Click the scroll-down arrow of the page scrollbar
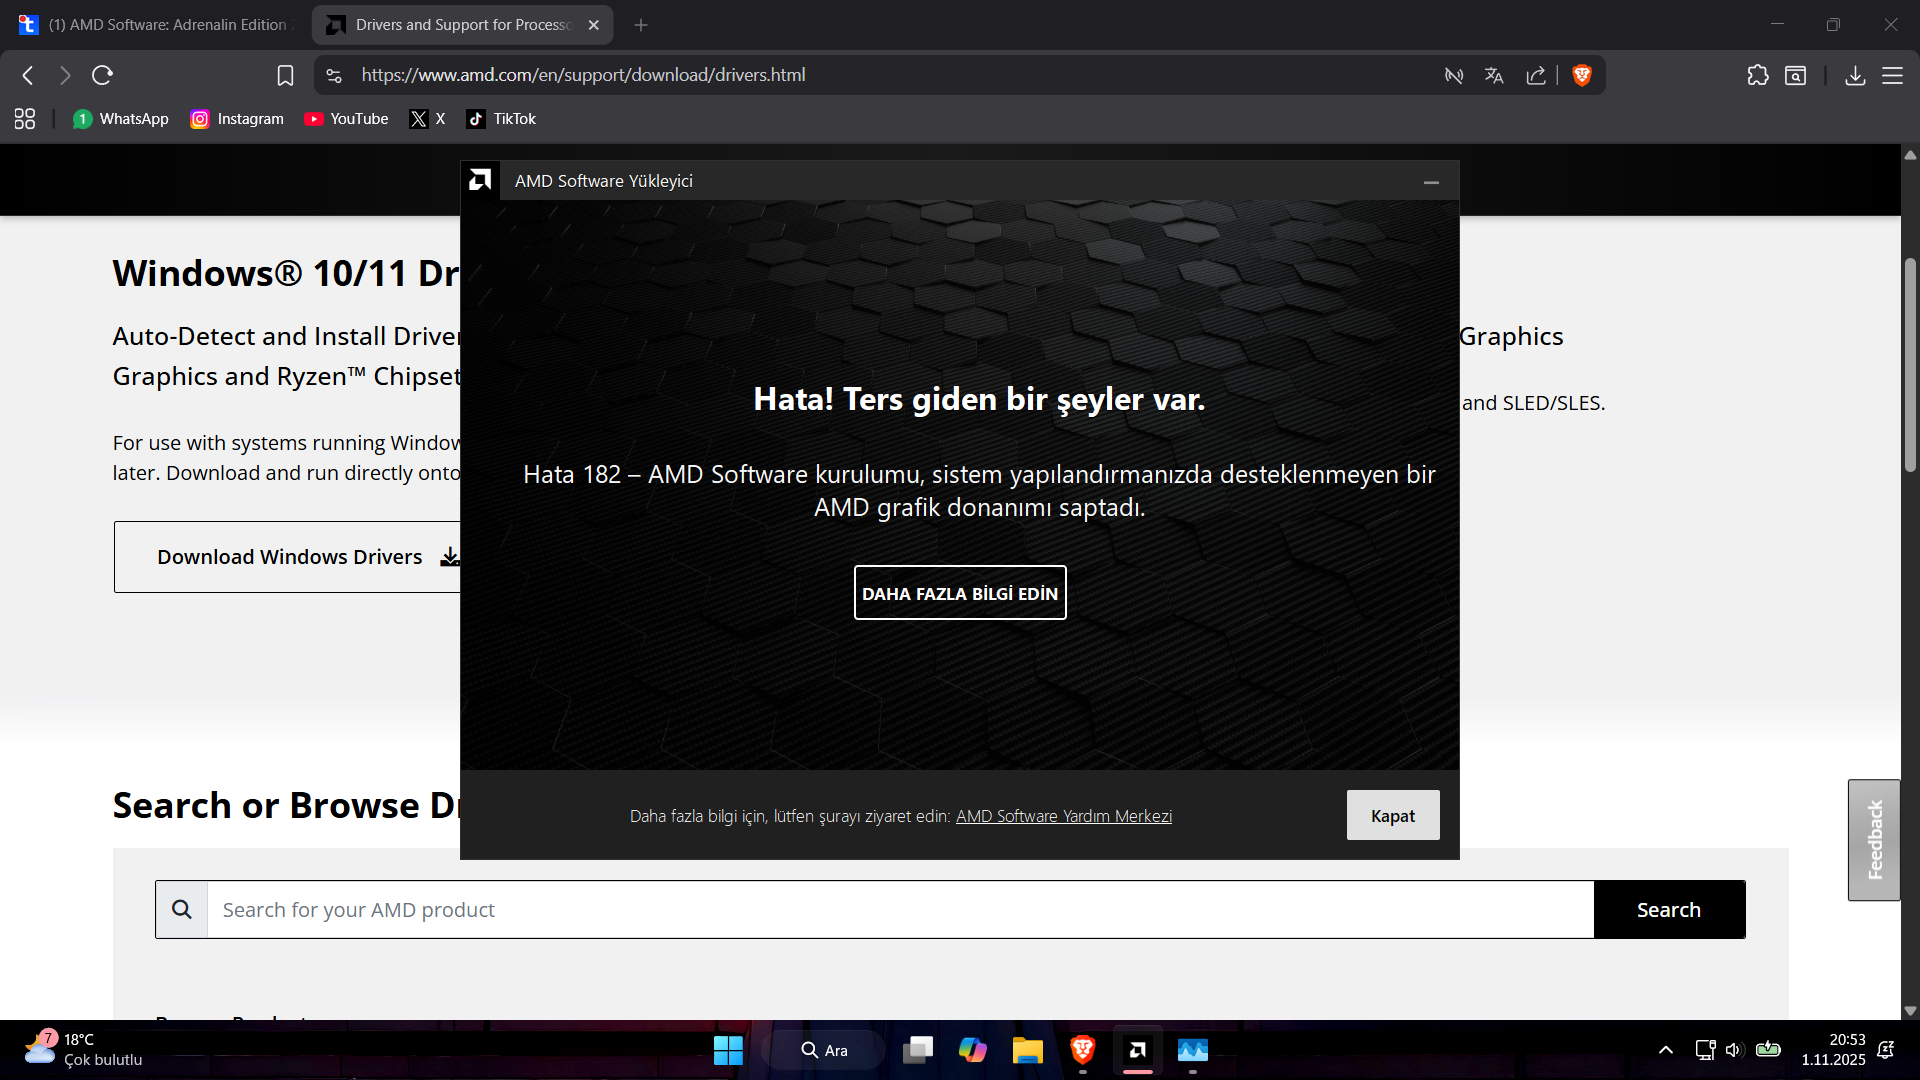Screen dimensions: 1920x1080 [1910, 1011]
